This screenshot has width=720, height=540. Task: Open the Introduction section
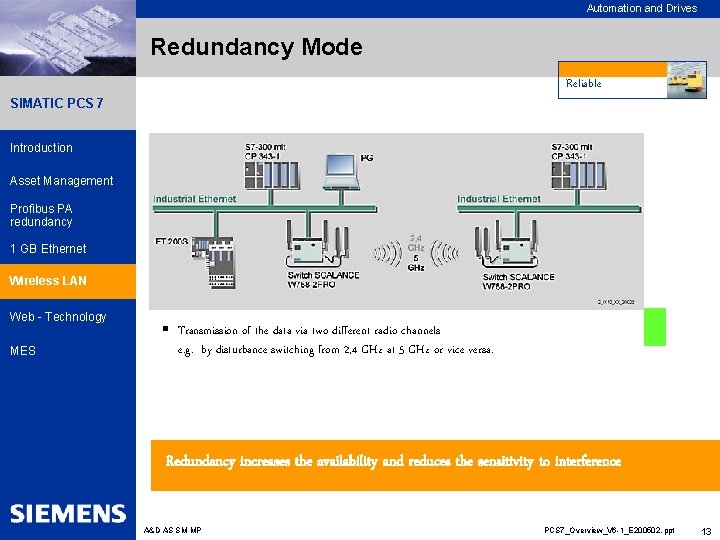point(41,148)
